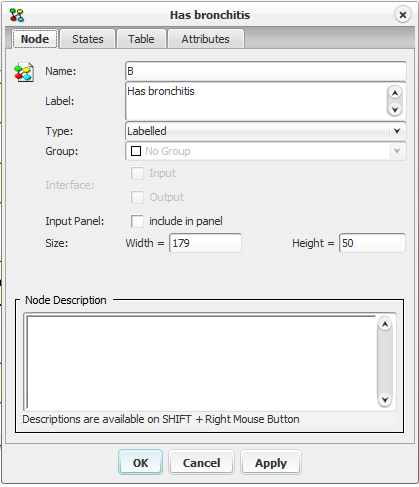
Task: Close the Has bronchitis dialog
Action: coord(403,15)
